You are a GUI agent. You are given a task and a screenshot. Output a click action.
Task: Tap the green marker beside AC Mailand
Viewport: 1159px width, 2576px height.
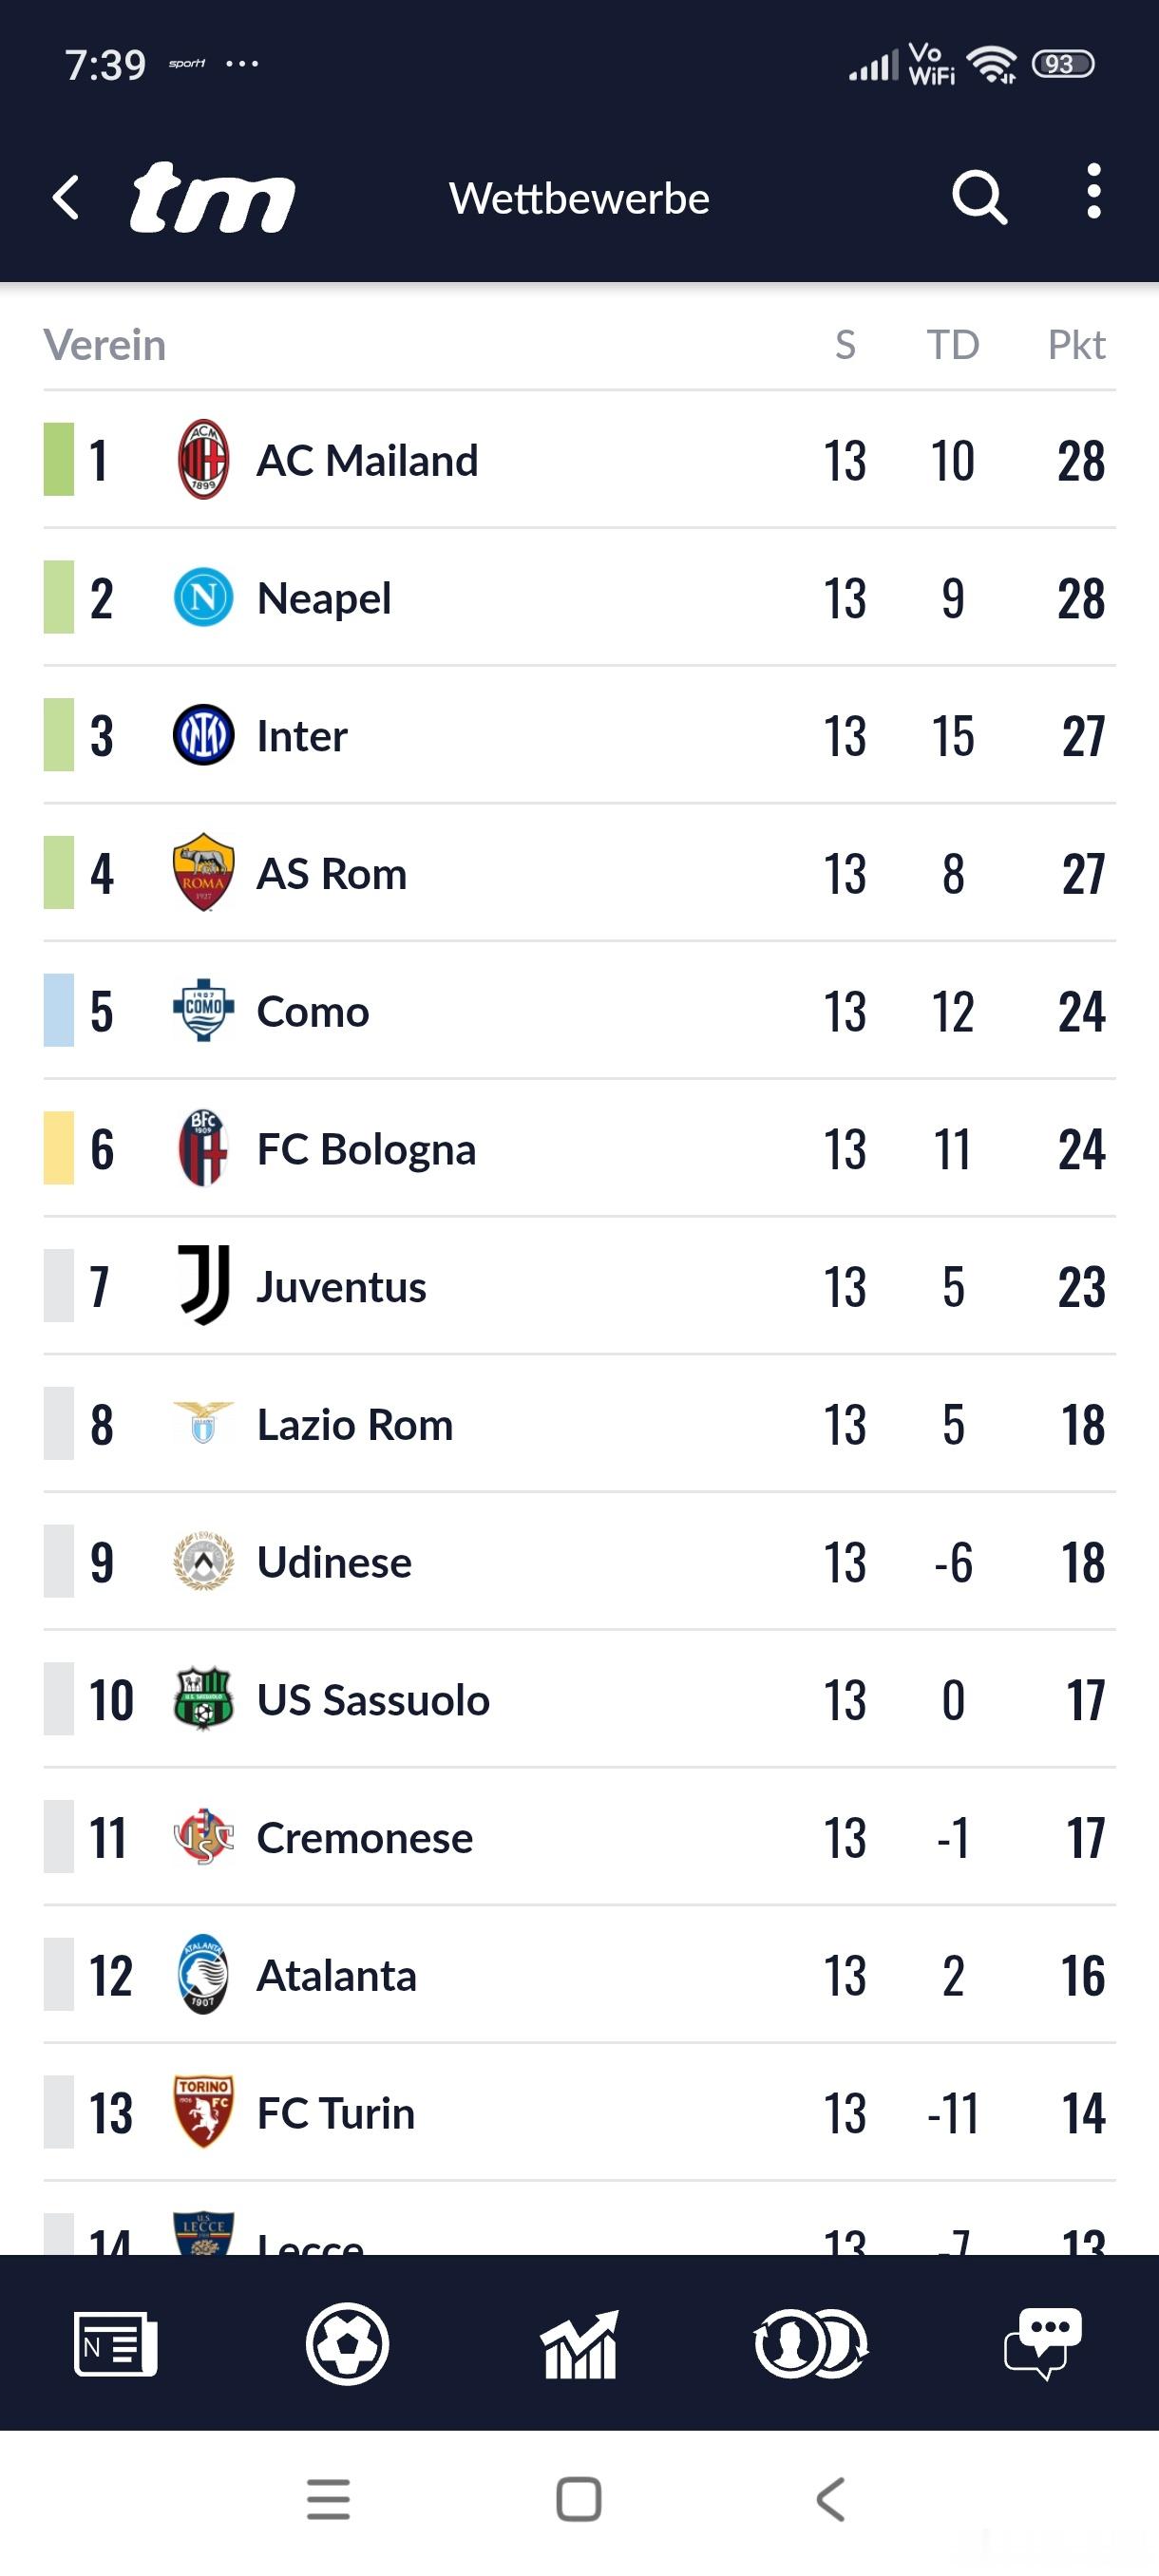point(59,460)
